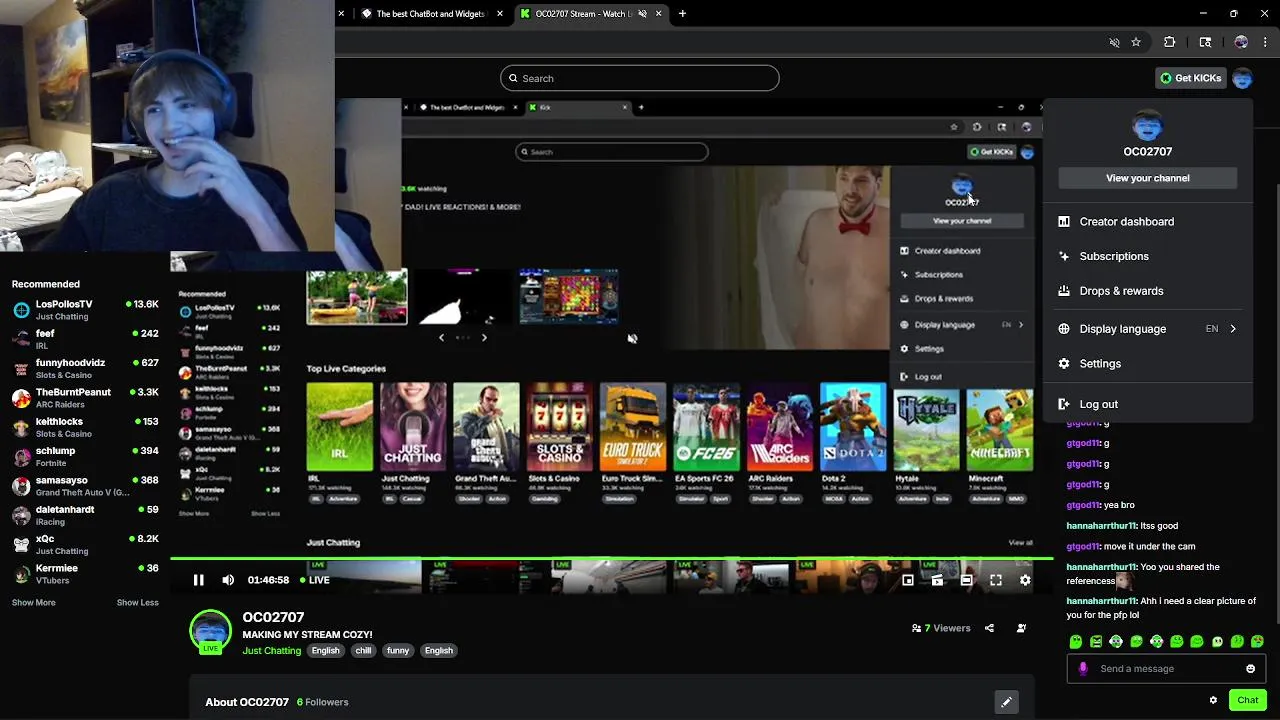Share the OC02707 stream
This screenshot has width=1280, height=720.
989,628
